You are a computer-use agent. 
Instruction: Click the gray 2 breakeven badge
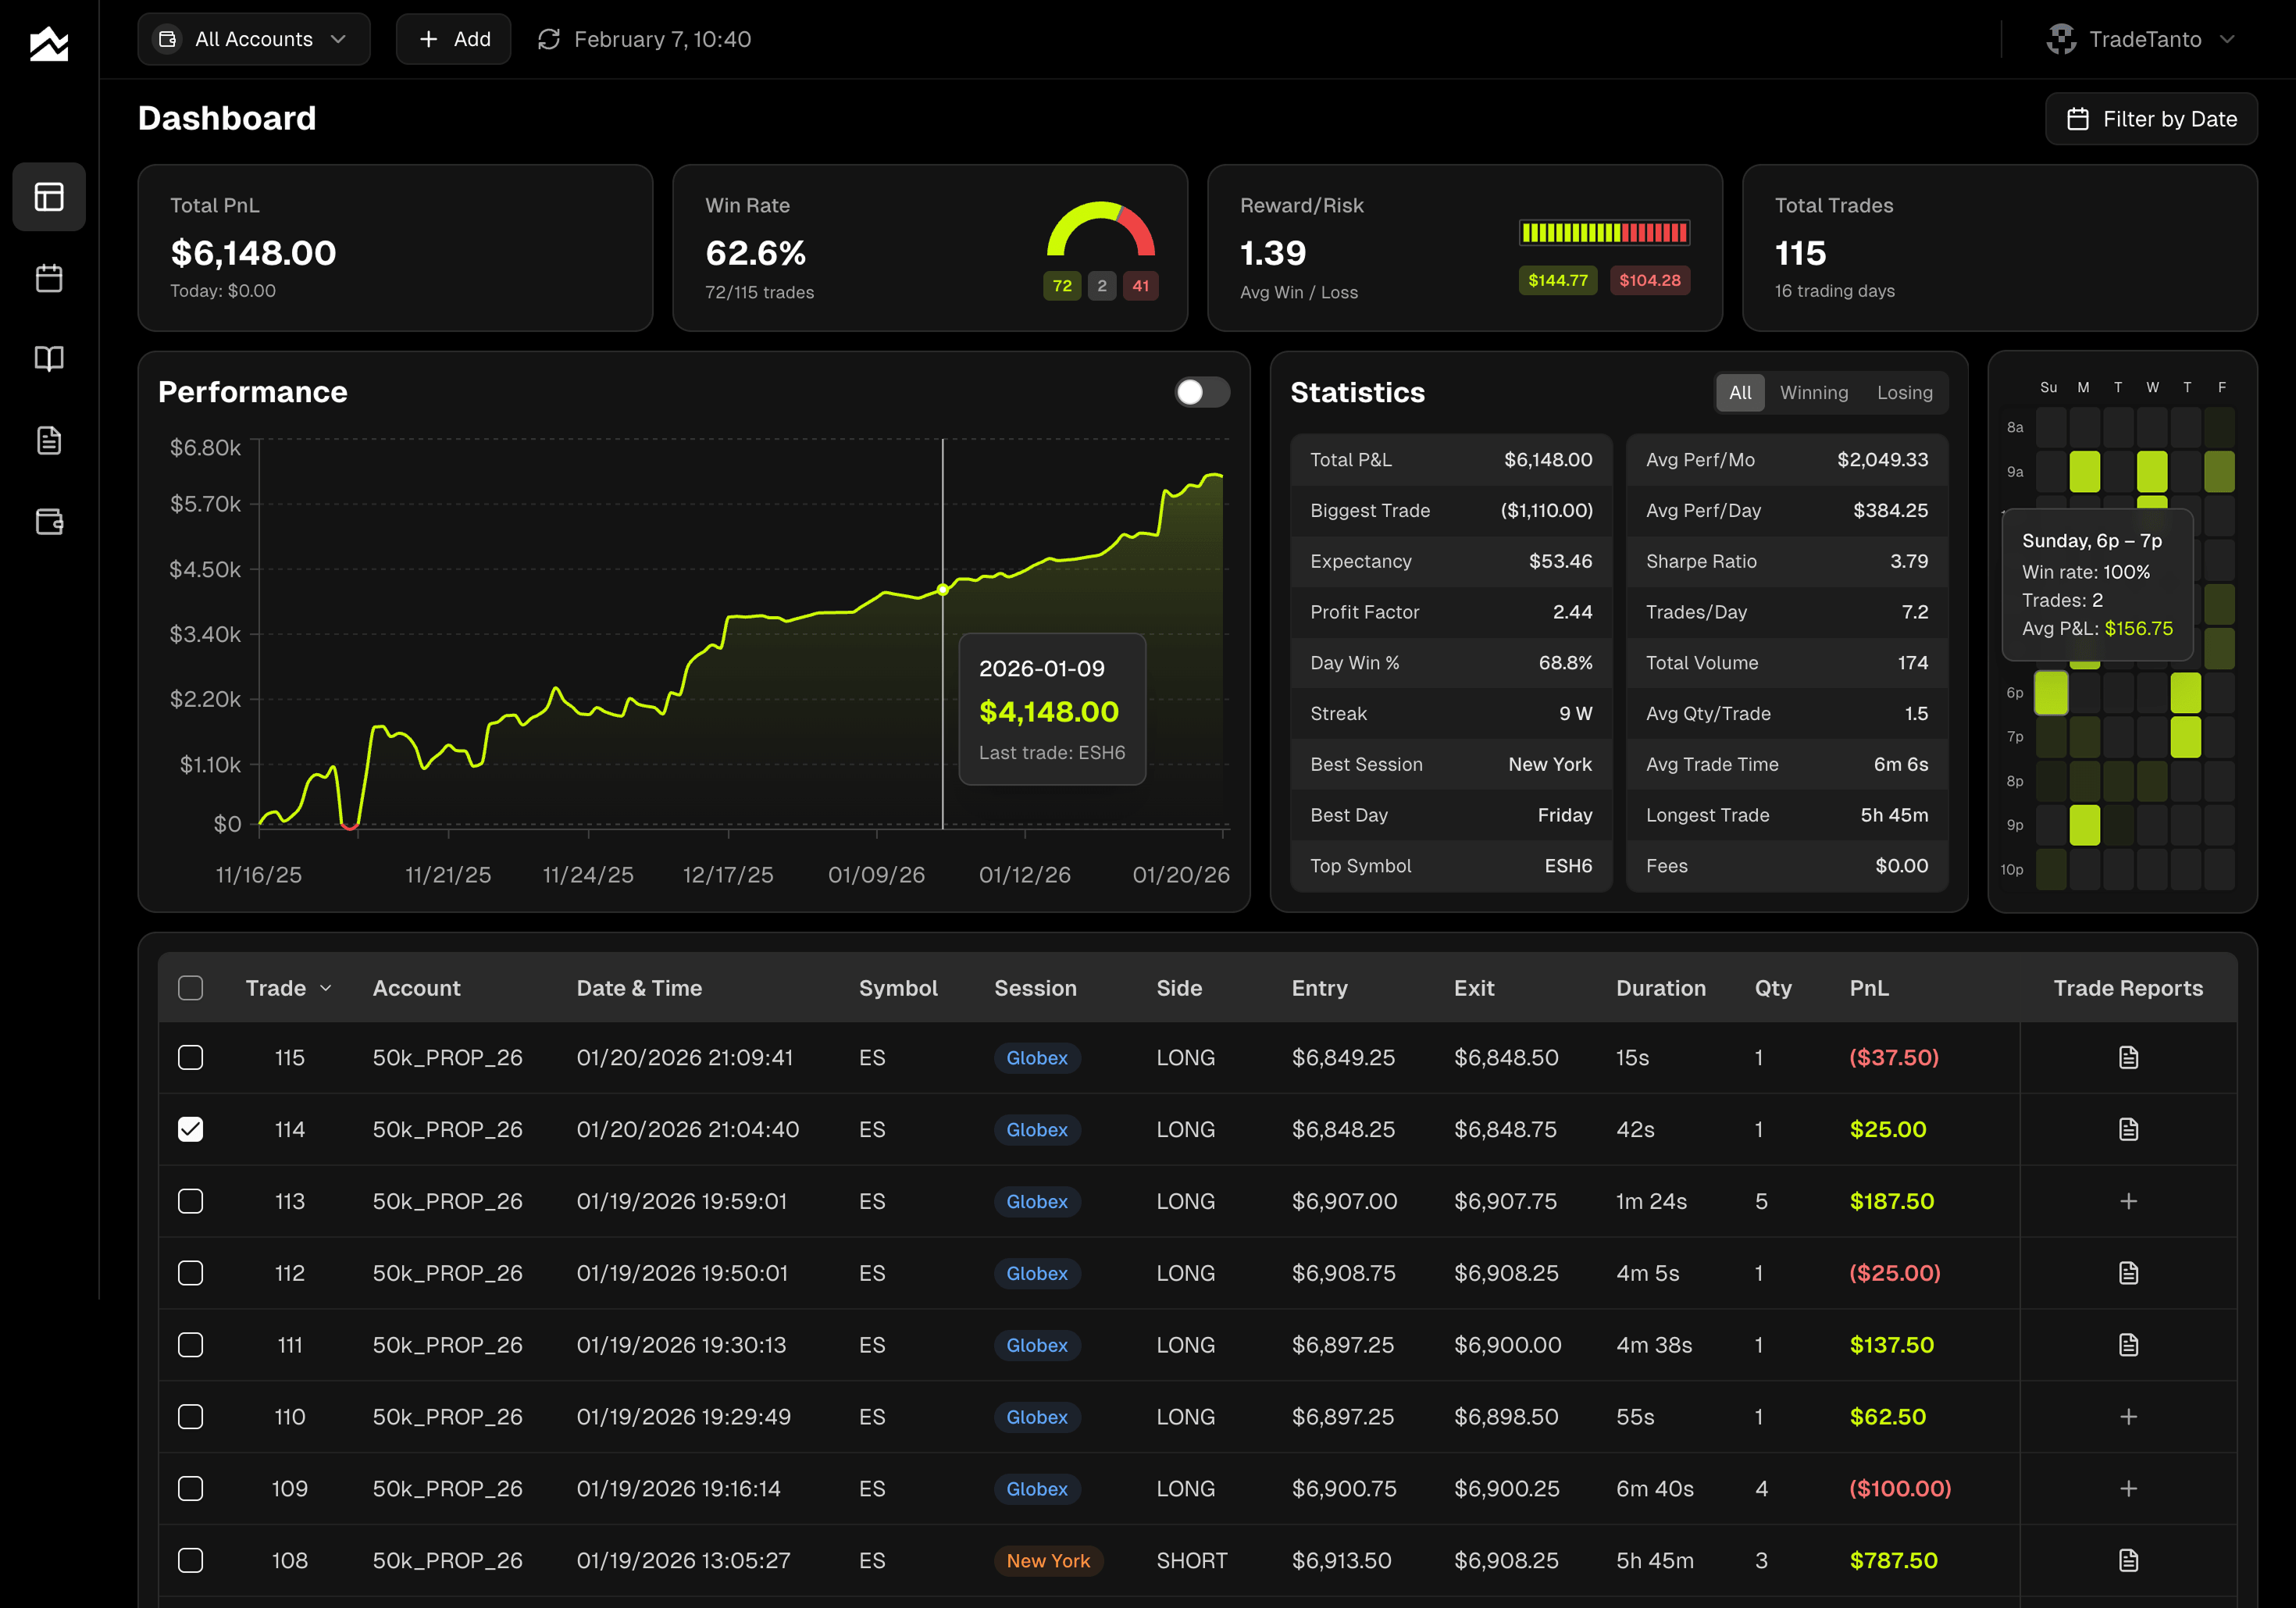point(1102,285)
